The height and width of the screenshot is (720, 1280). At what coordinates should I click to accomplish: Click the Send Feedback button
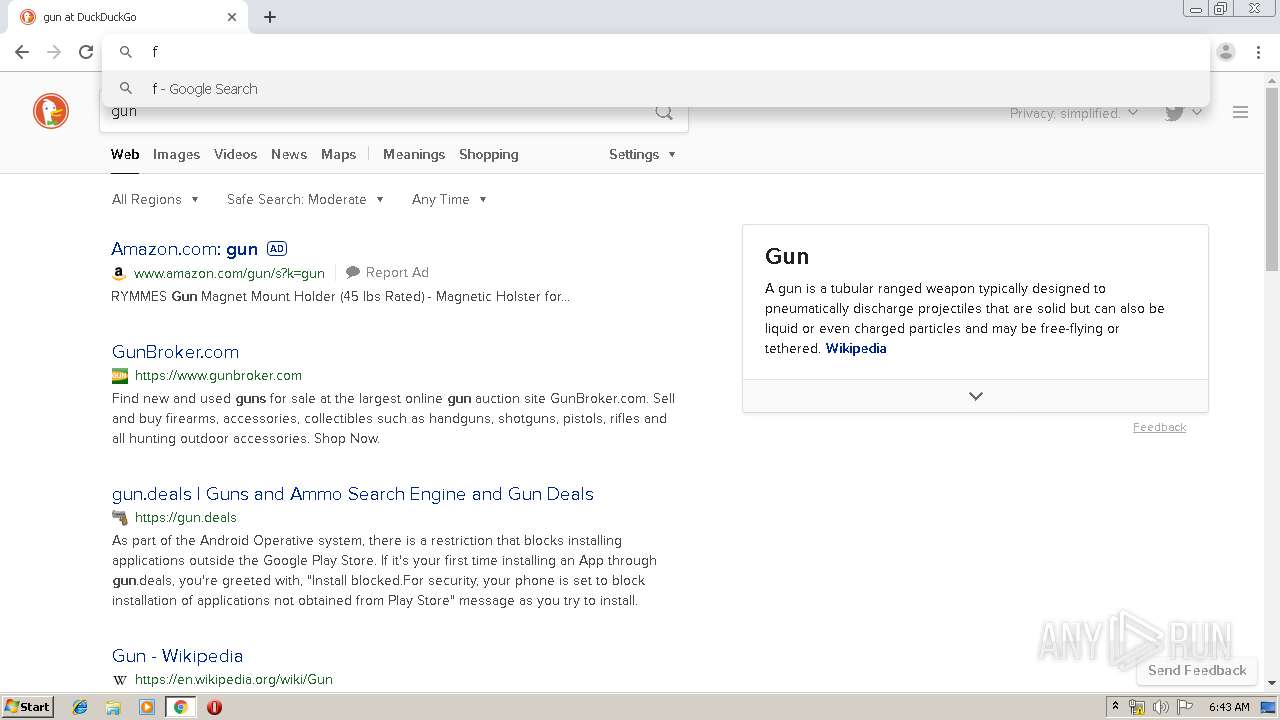point(1197,670)
